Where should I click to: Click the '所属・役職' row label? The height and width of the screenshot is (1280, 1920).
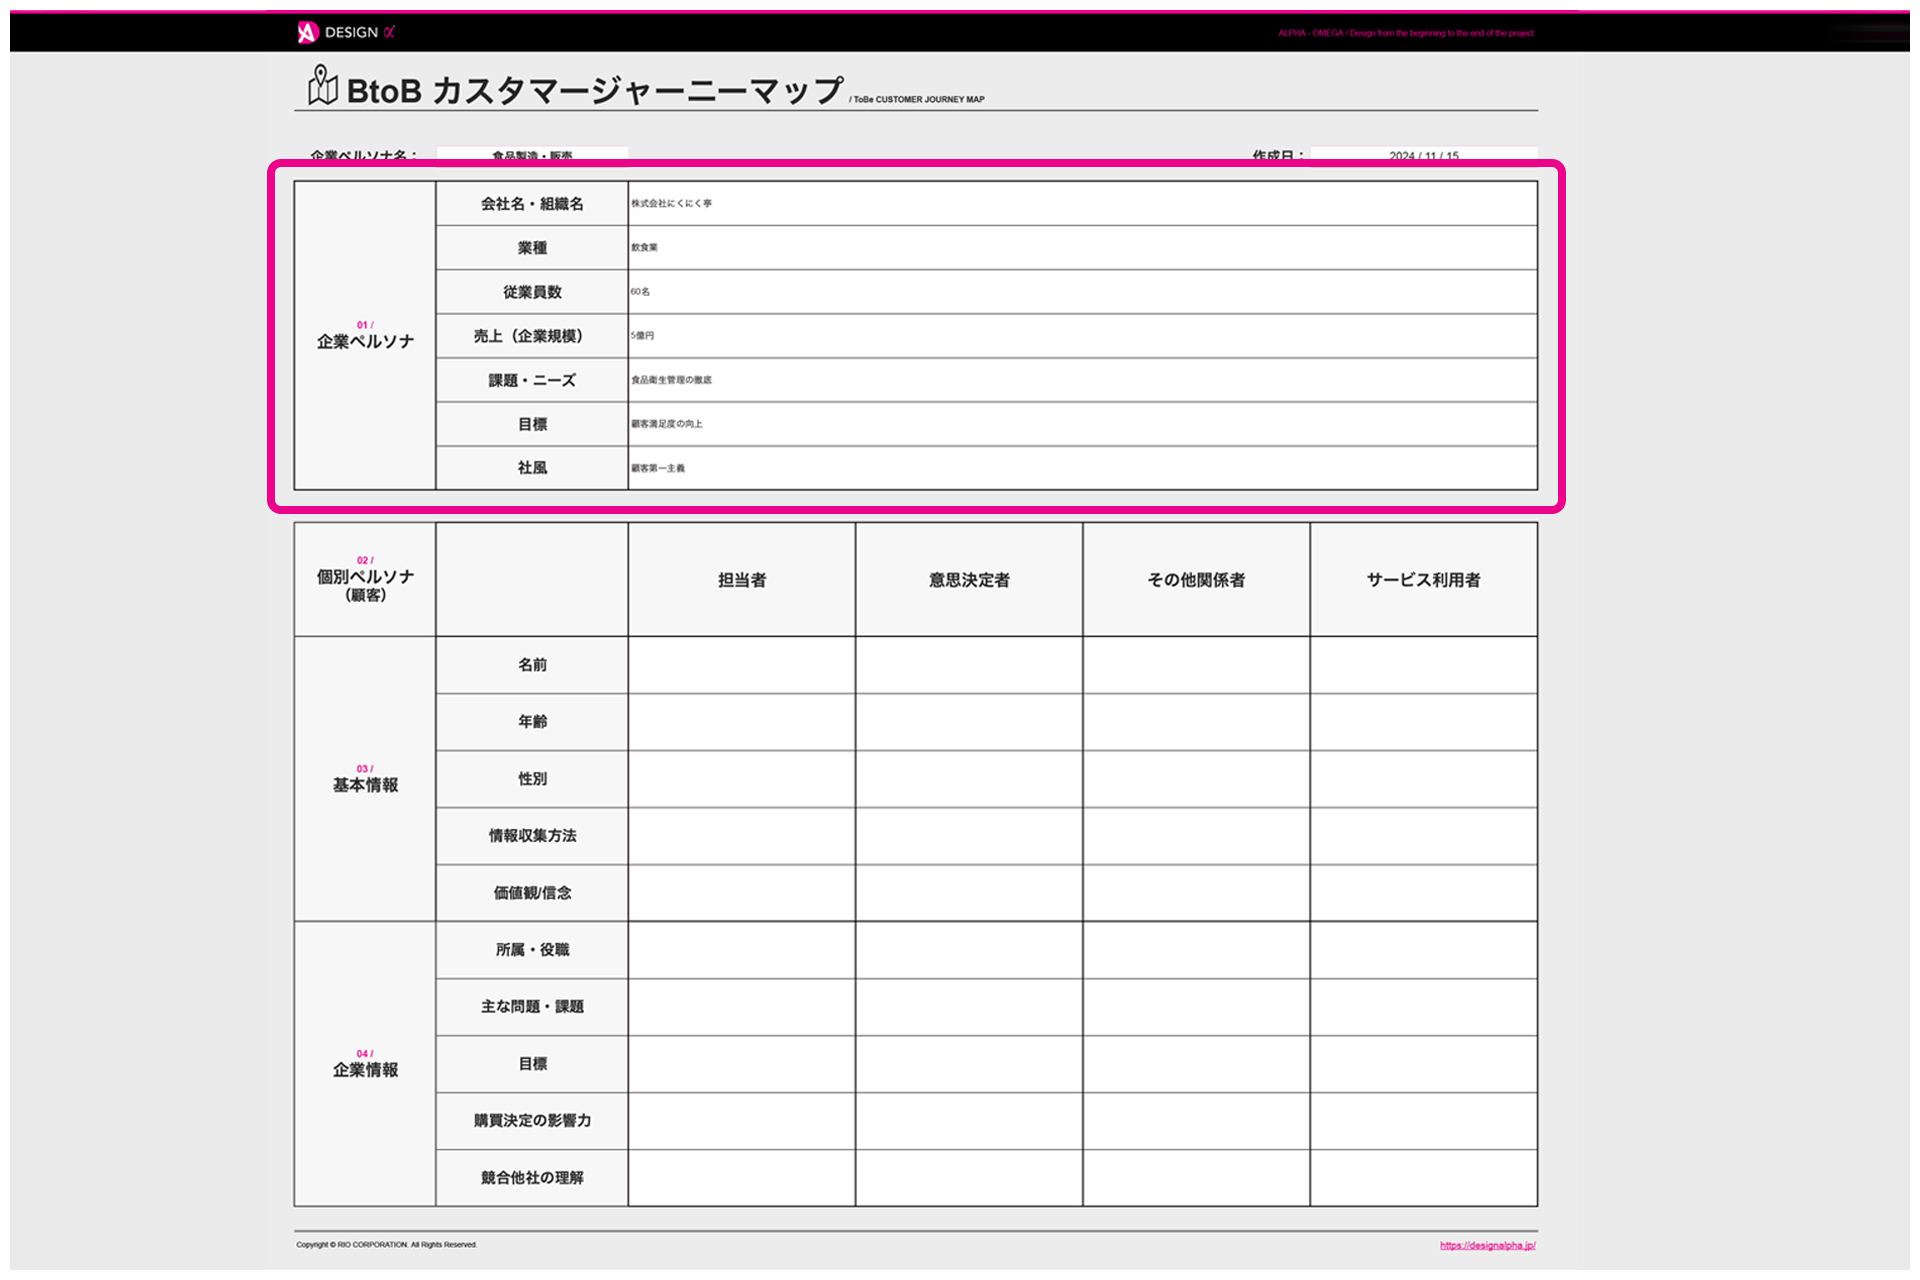(x=532, y=950)
